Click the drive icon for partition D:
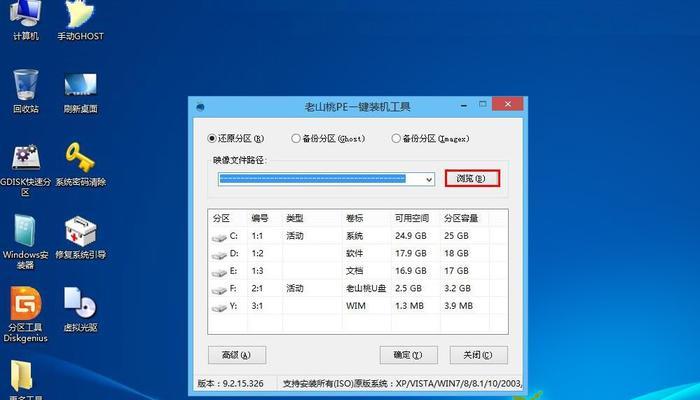This screenshot has width=700, height=400. coord(219,255)
